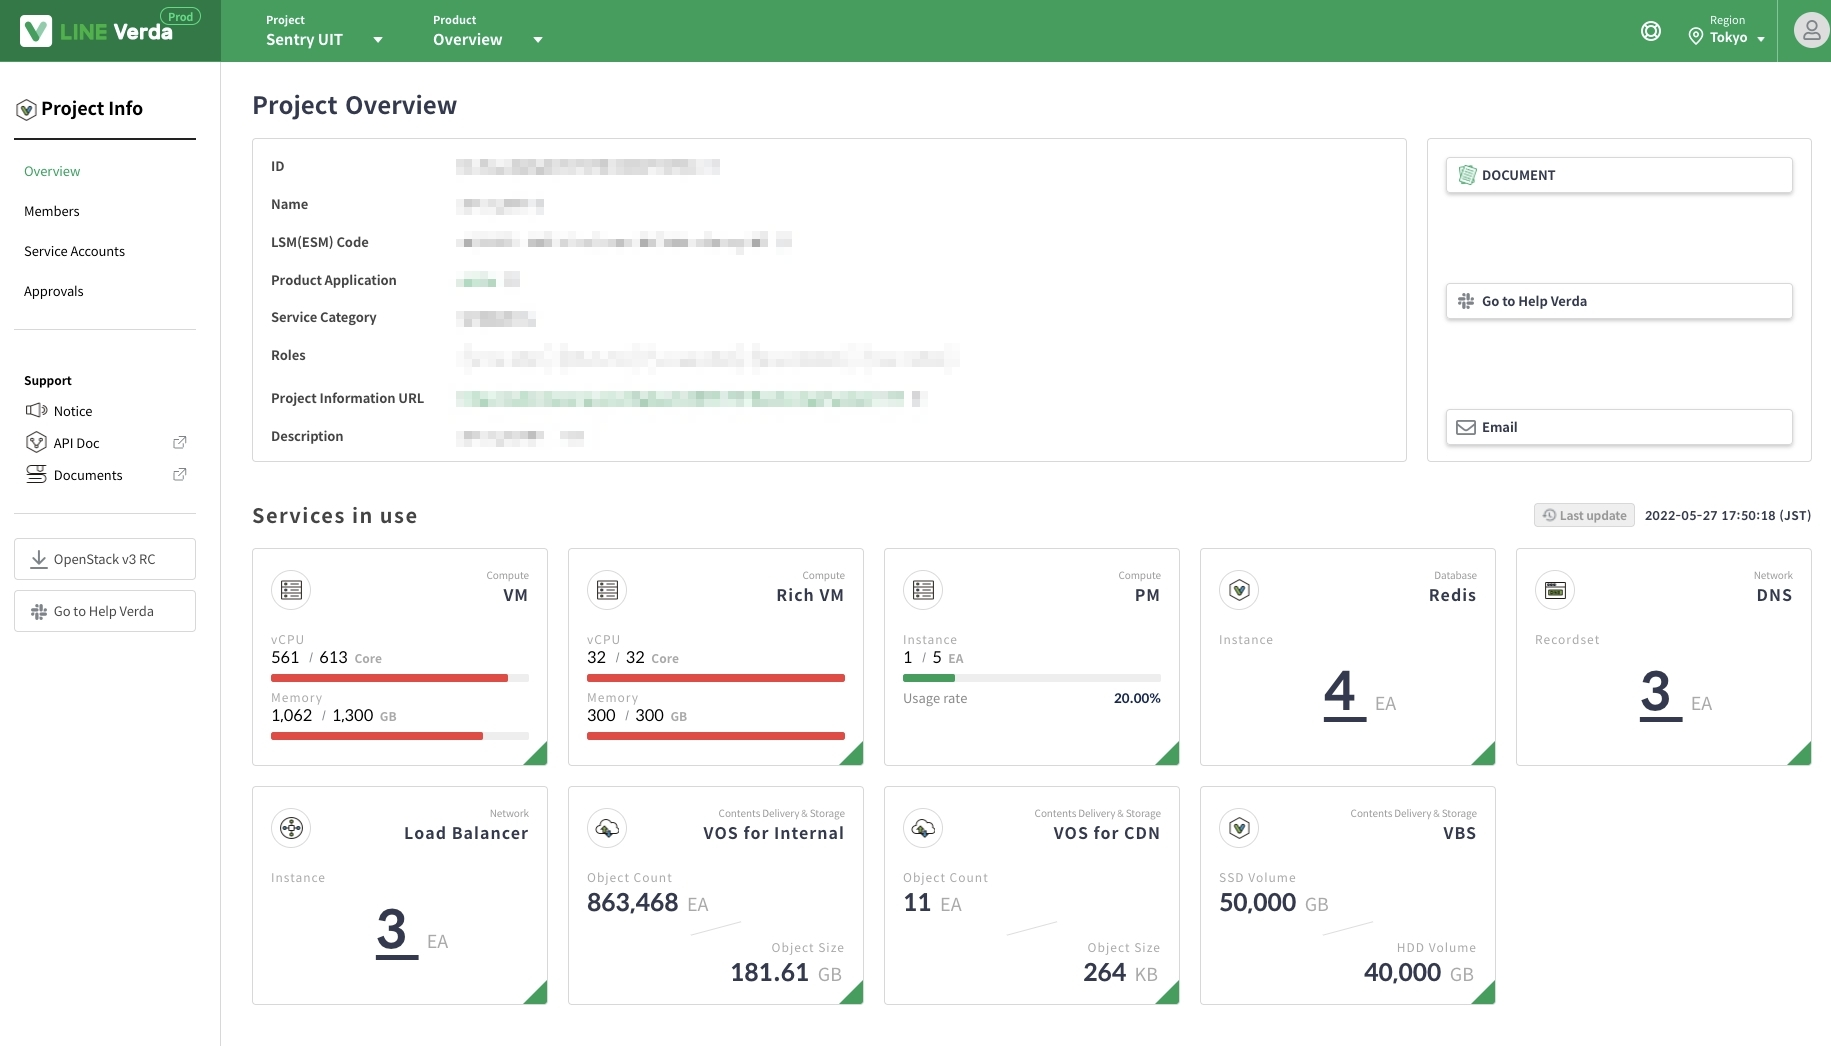Viewport: 1831px width, 1046px height.
Task: Click the PM usage rate 20.00% value
Action: pos(1137,698)
